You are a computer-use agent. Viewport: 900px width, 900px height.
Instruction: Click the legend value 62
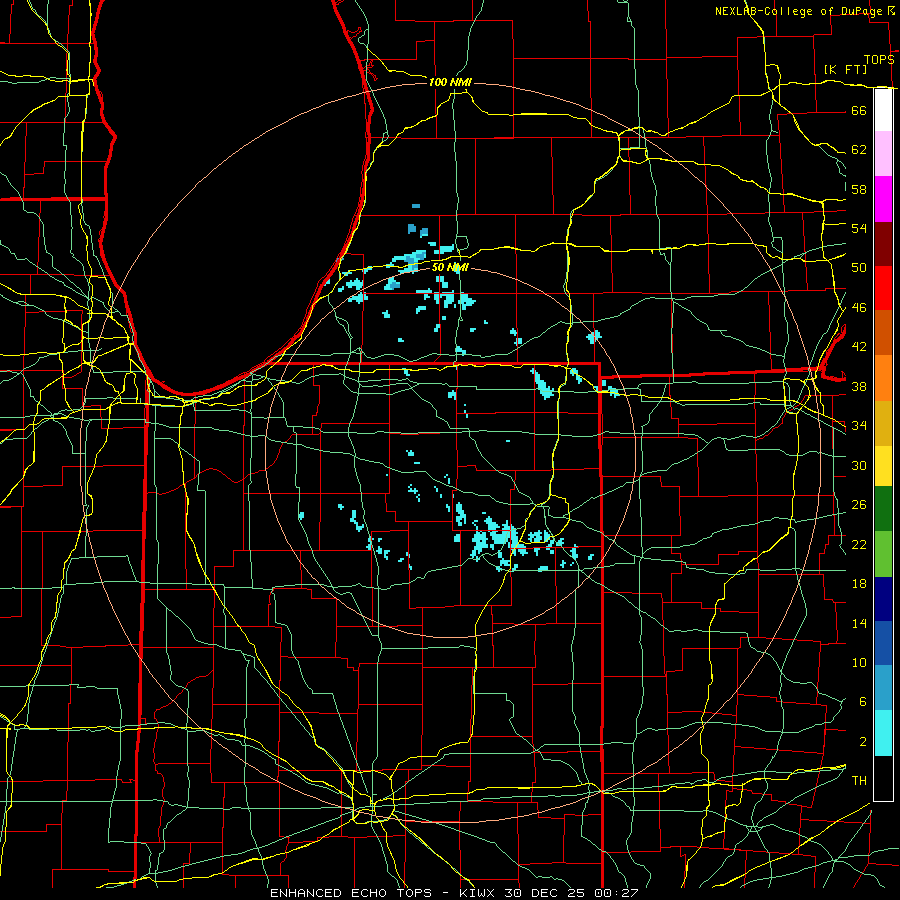tap(859, 150)
